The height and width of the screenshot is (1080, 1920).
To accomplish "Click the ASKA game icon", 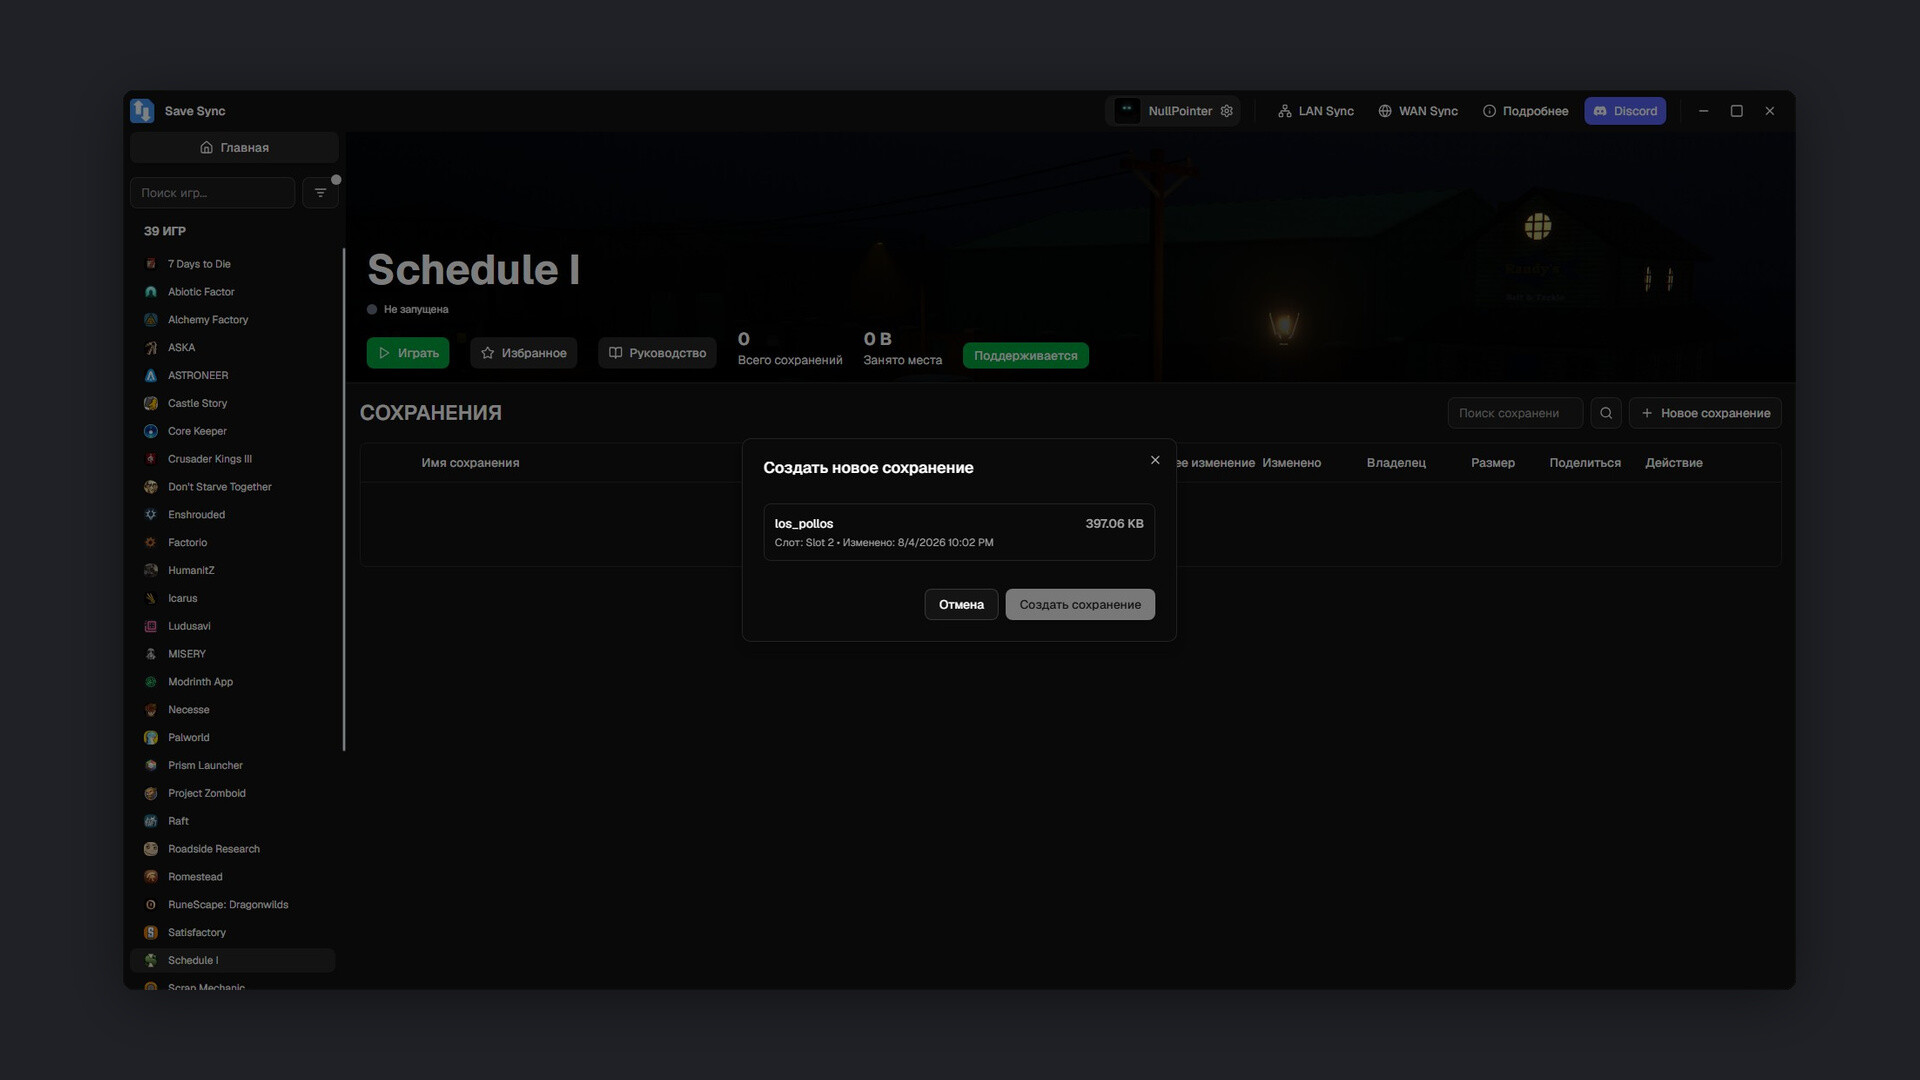I will tap(151, 348).
